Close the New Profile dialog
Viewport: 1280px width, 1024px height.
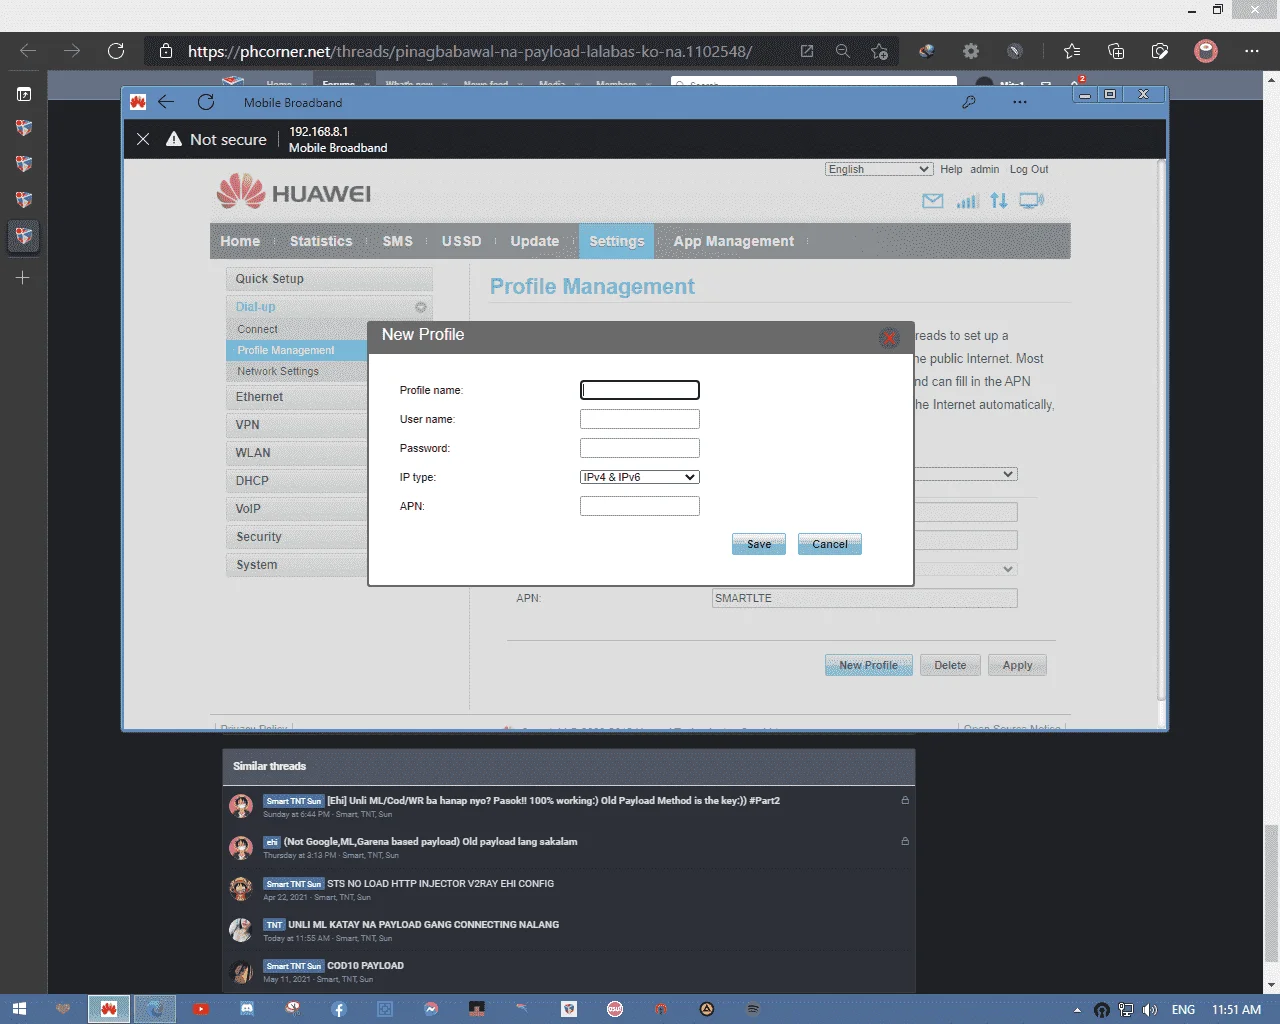point(889,338)
